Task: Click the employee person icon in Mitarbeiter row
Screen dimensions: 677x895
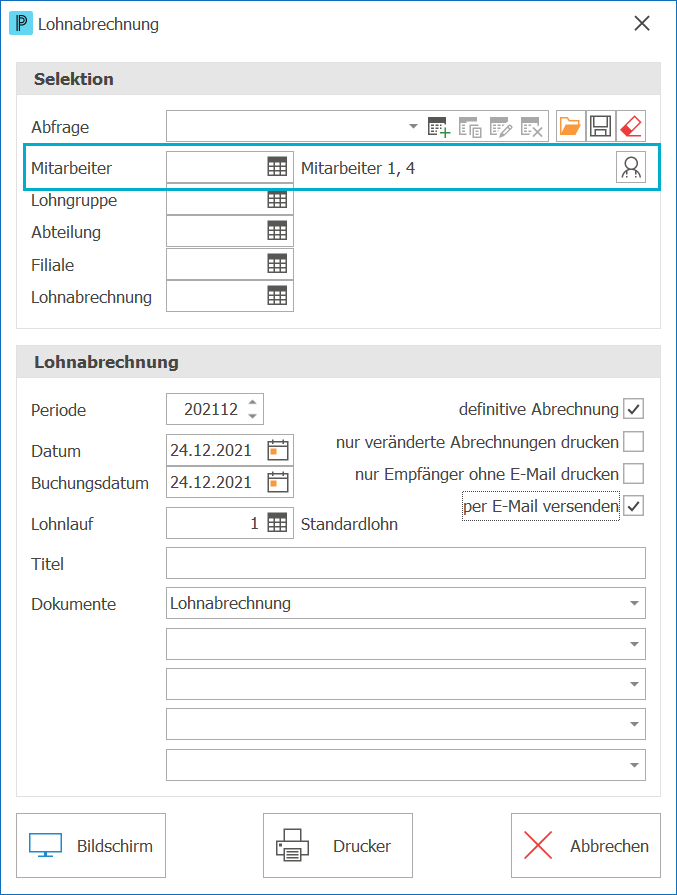Action: [631, 167]
